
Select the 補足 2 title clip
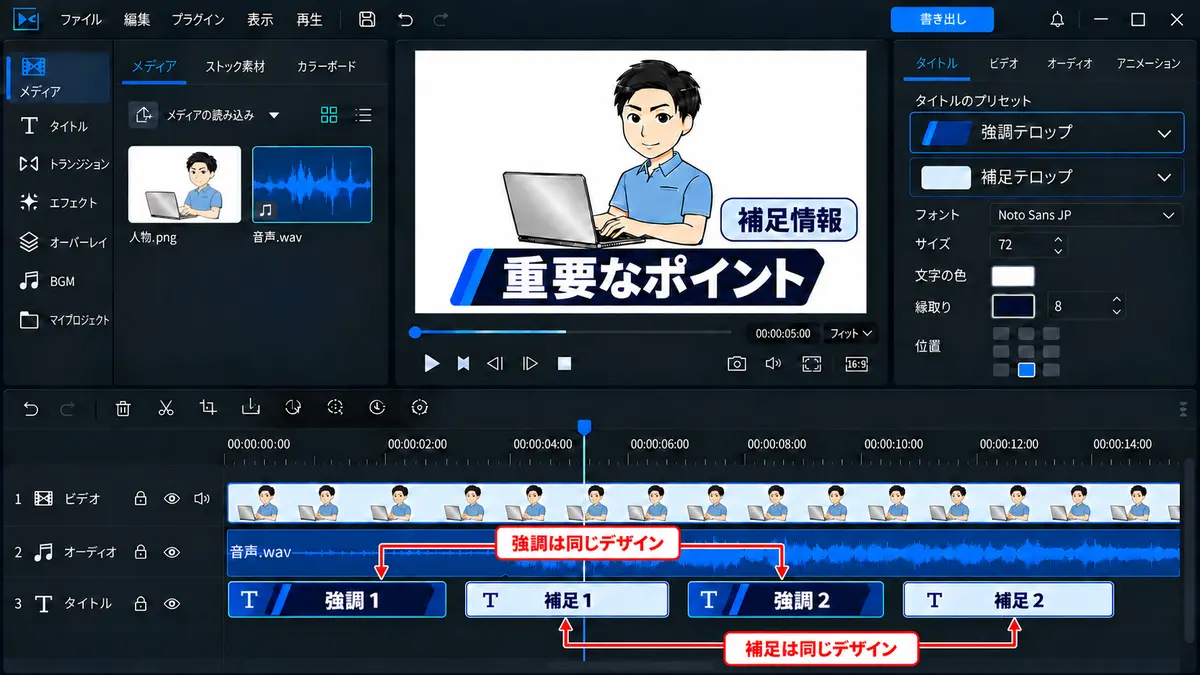click(x=1009, y=600)
